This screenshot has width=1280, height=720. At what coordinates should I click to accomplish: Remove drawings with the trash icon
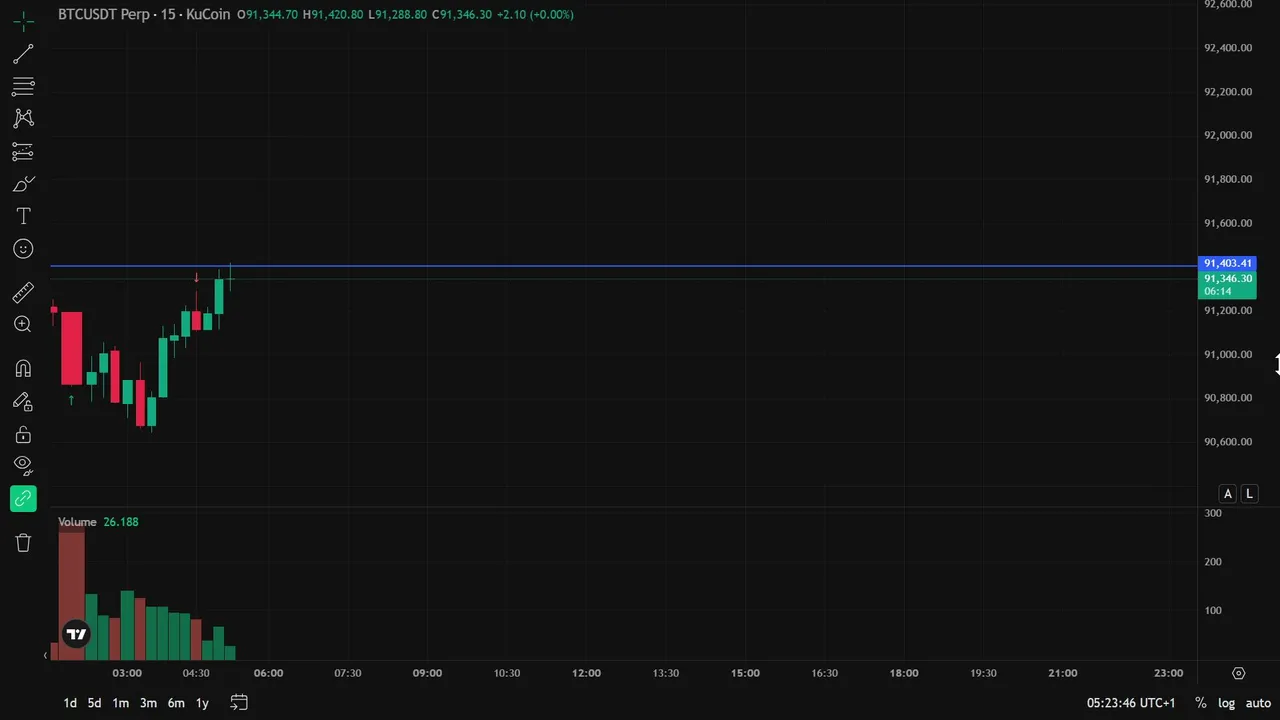[23, 542]
